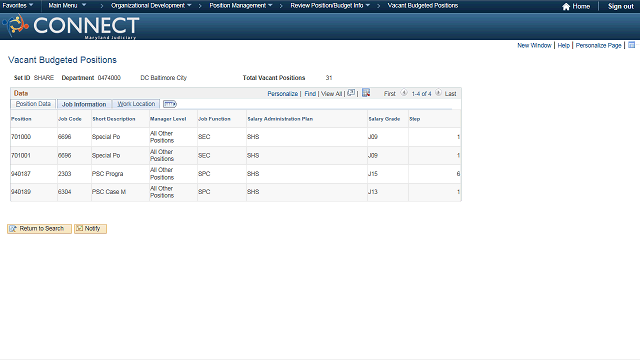Screen dimensions: 640x360
Task: Open the Favorites dropdown menu
Action: pyautogui.click(x=18, y=5)
